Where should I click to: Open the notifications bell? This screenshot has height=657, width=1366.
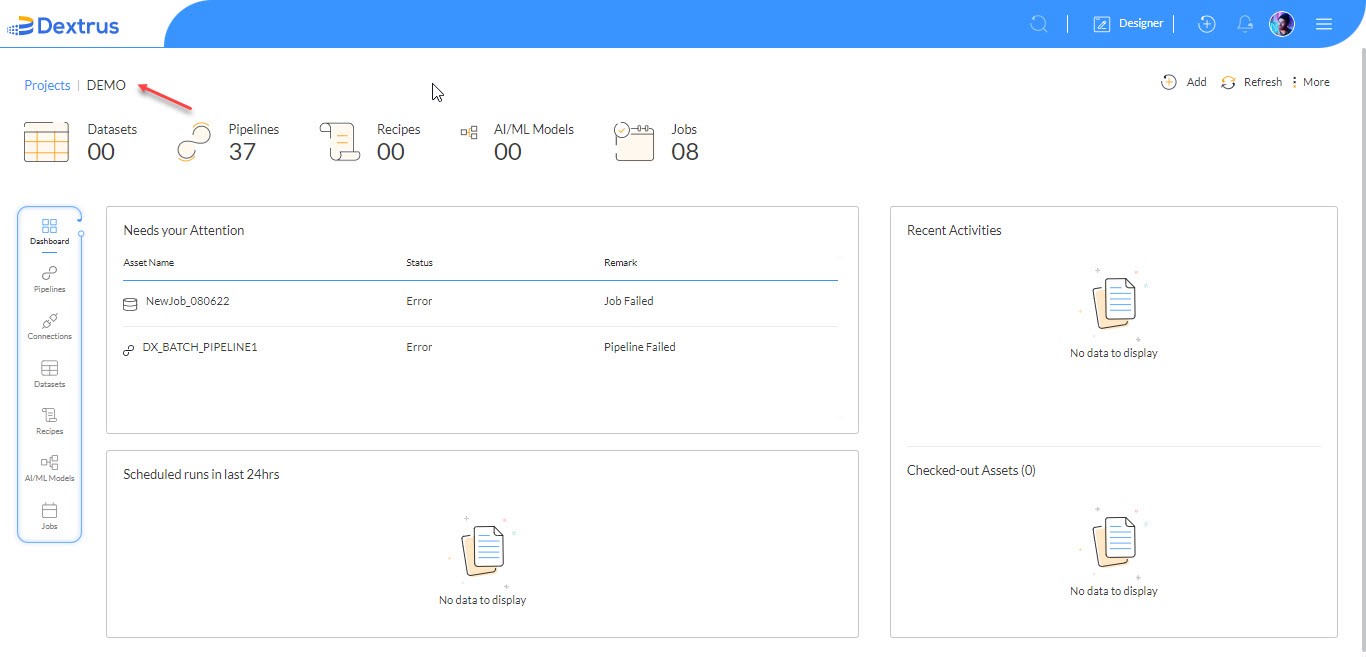(1246, 23)
